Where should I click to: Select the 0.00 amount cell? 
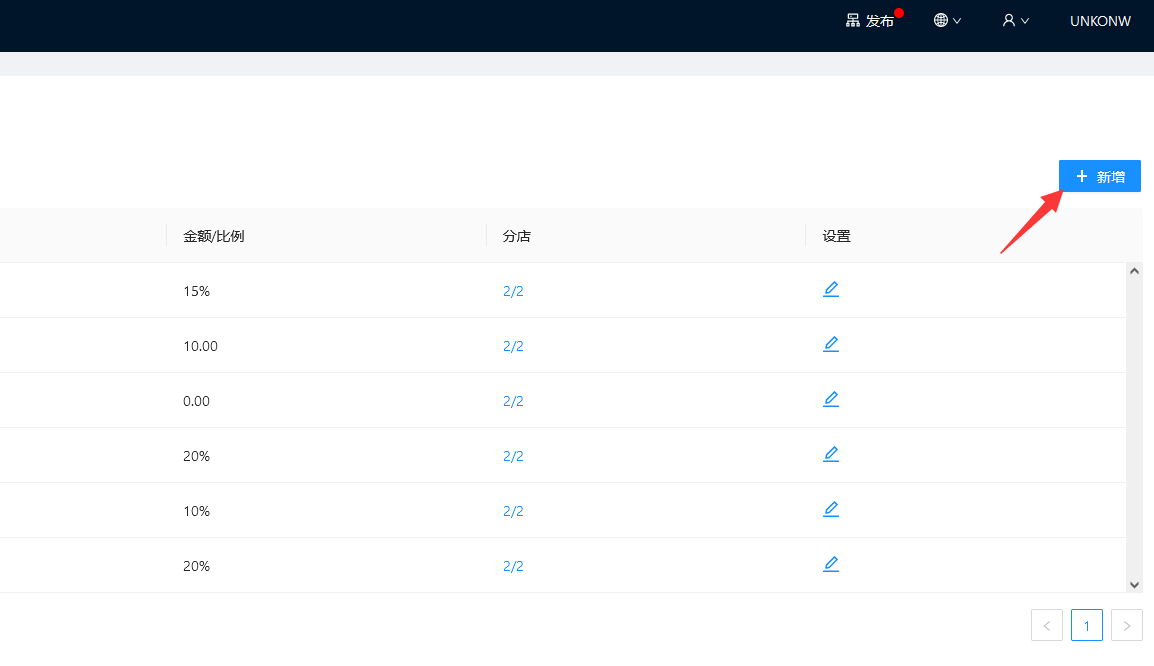[197, 401]
